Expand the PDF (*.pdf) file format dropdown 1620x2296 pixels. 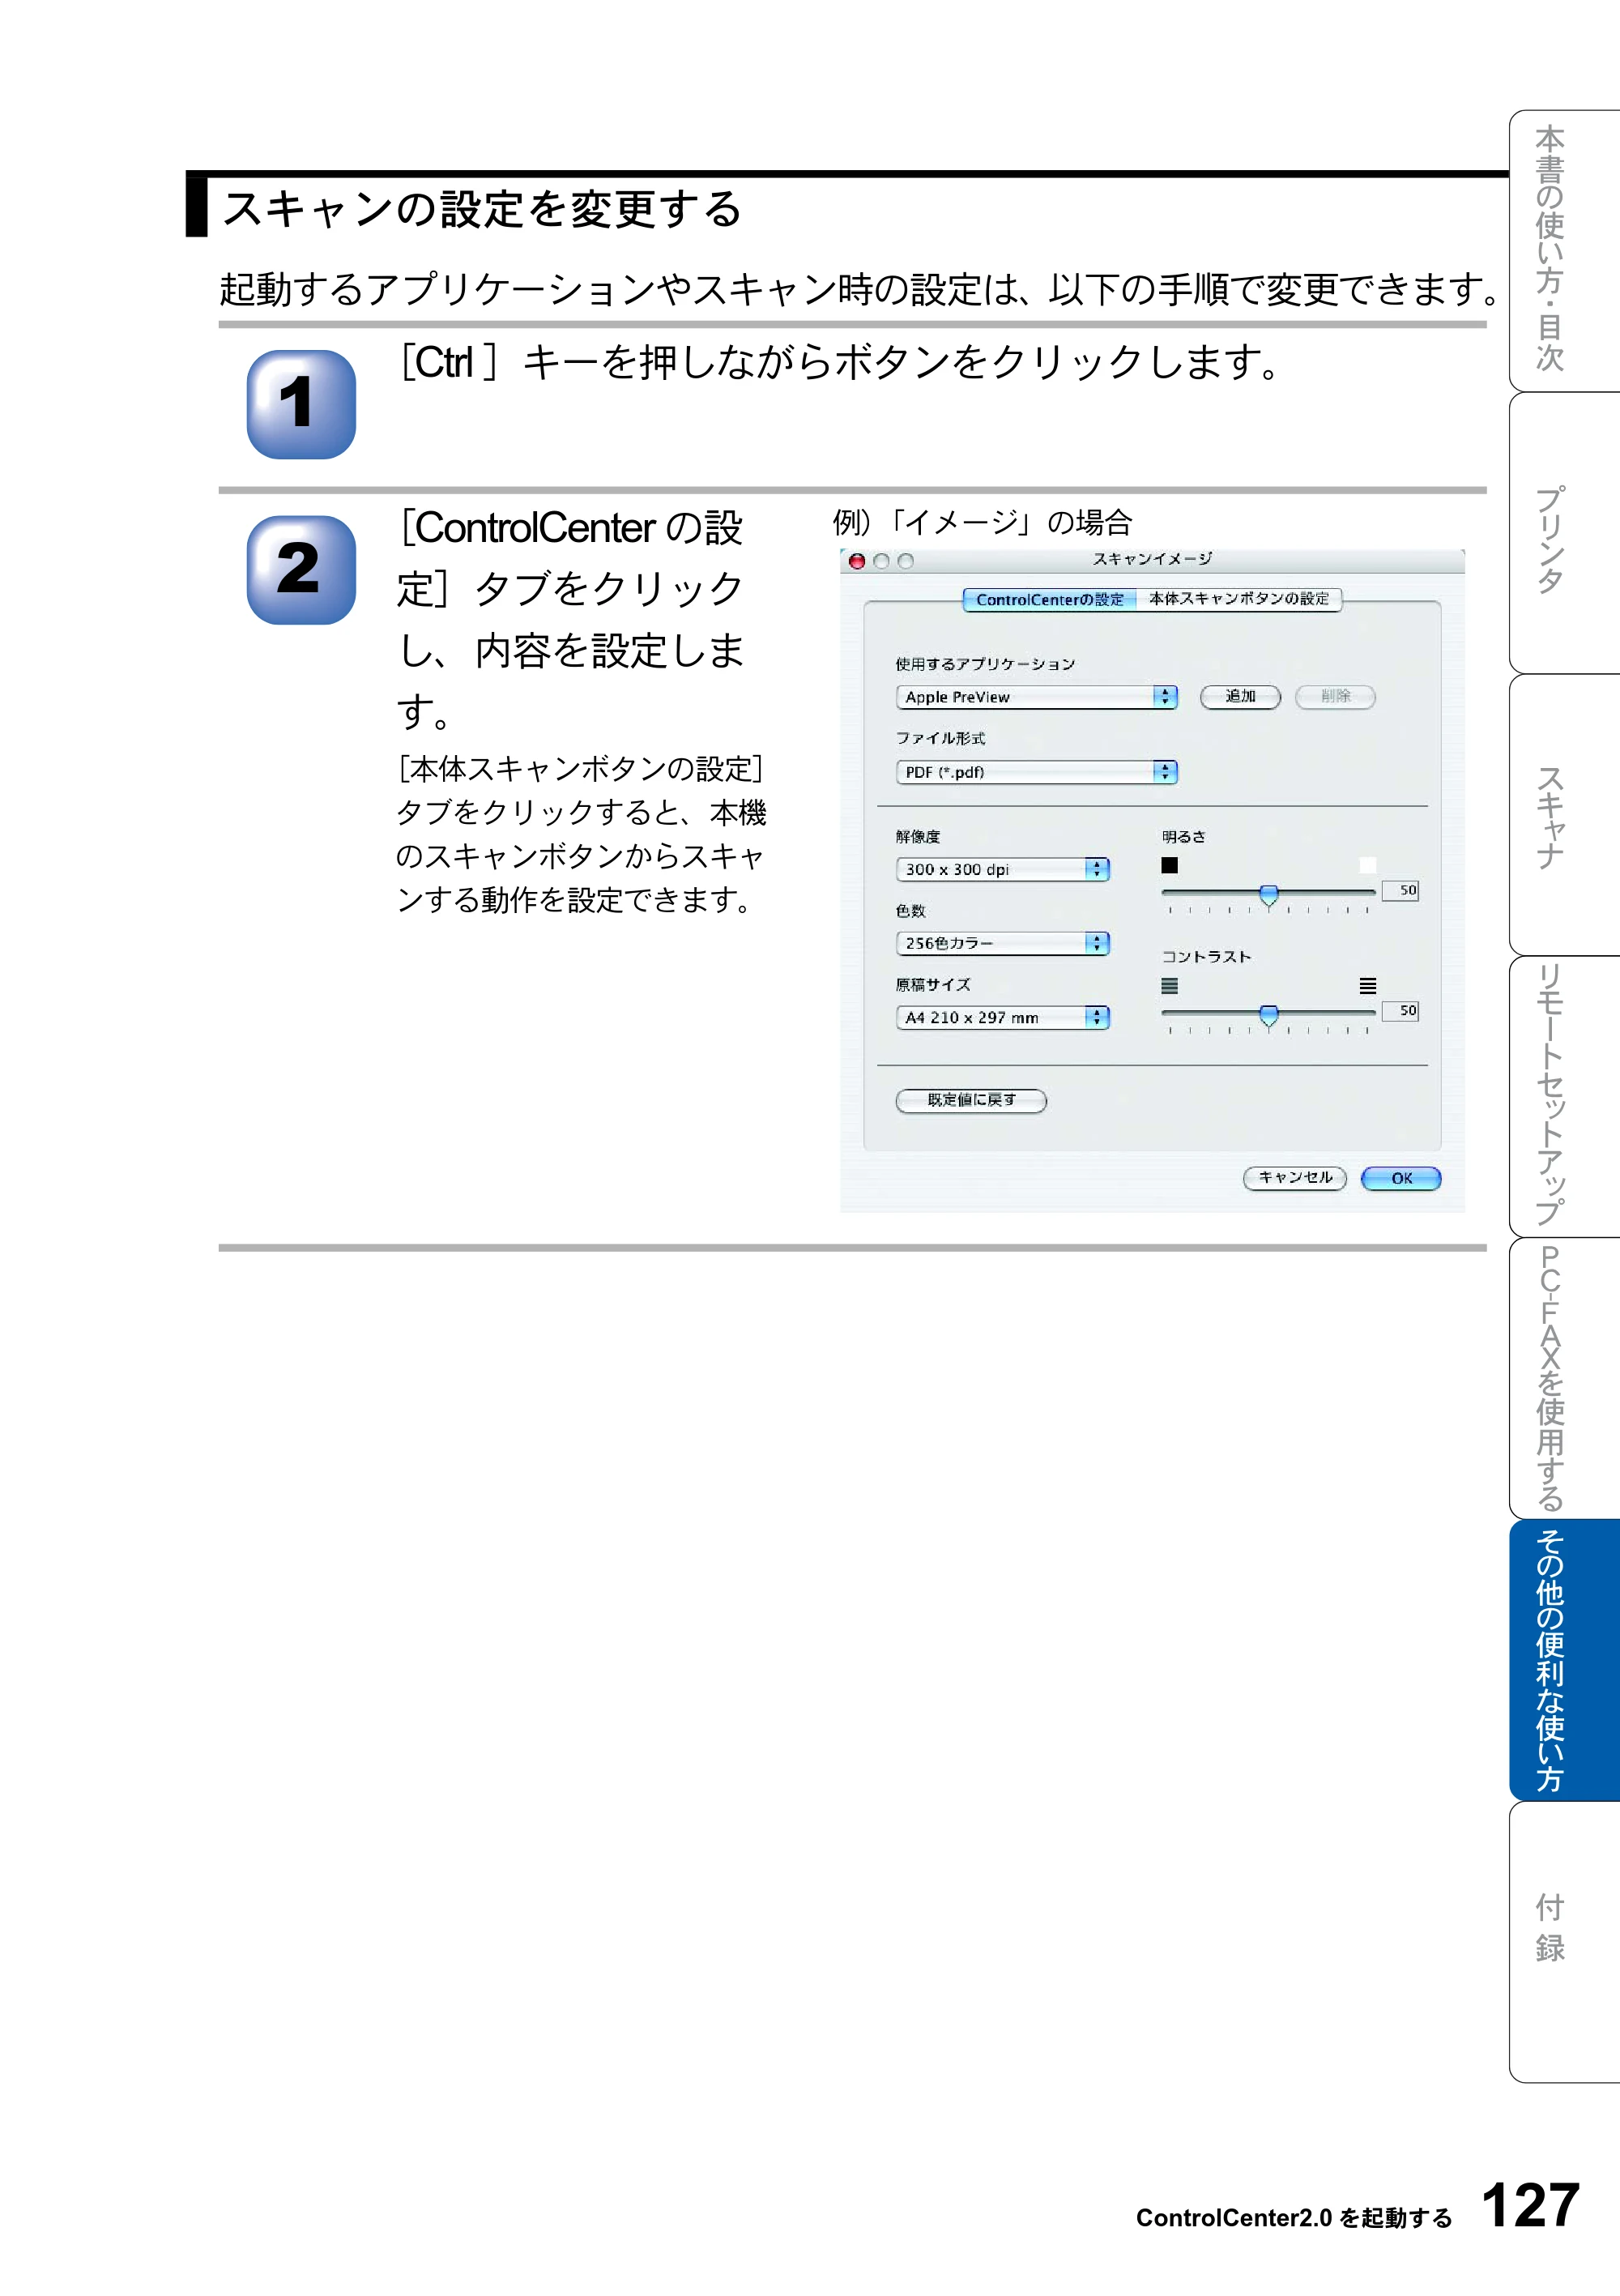(x=1036, y=772)
